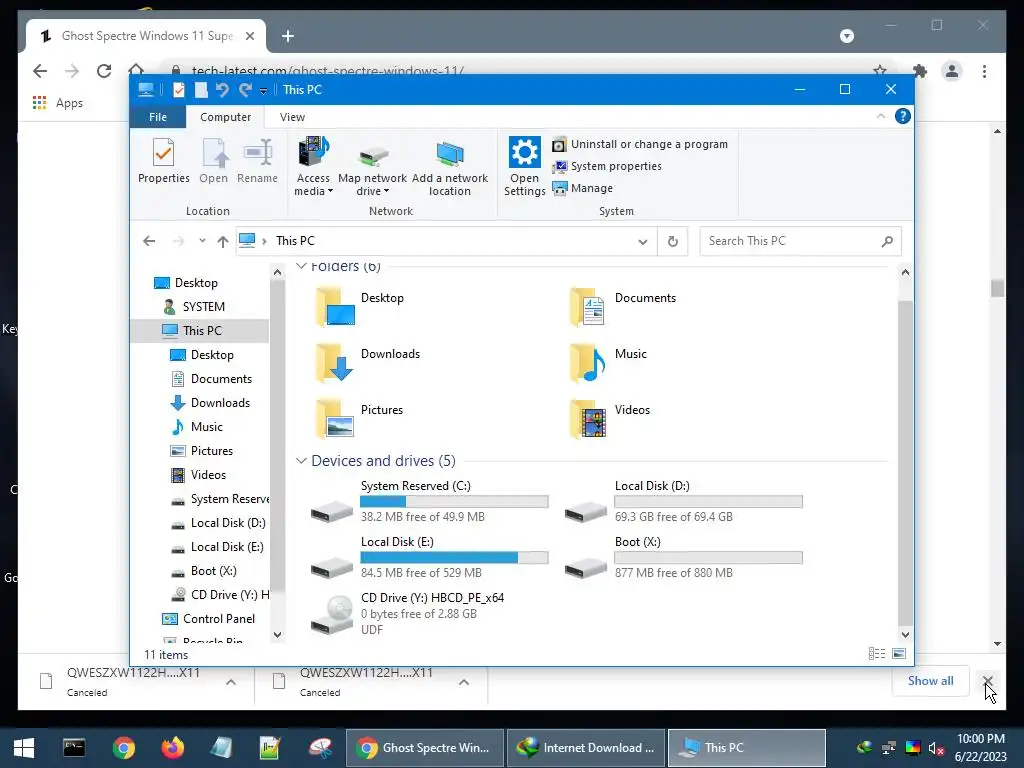Select Local Disk (E:) drive in main pane

(429, 557)
